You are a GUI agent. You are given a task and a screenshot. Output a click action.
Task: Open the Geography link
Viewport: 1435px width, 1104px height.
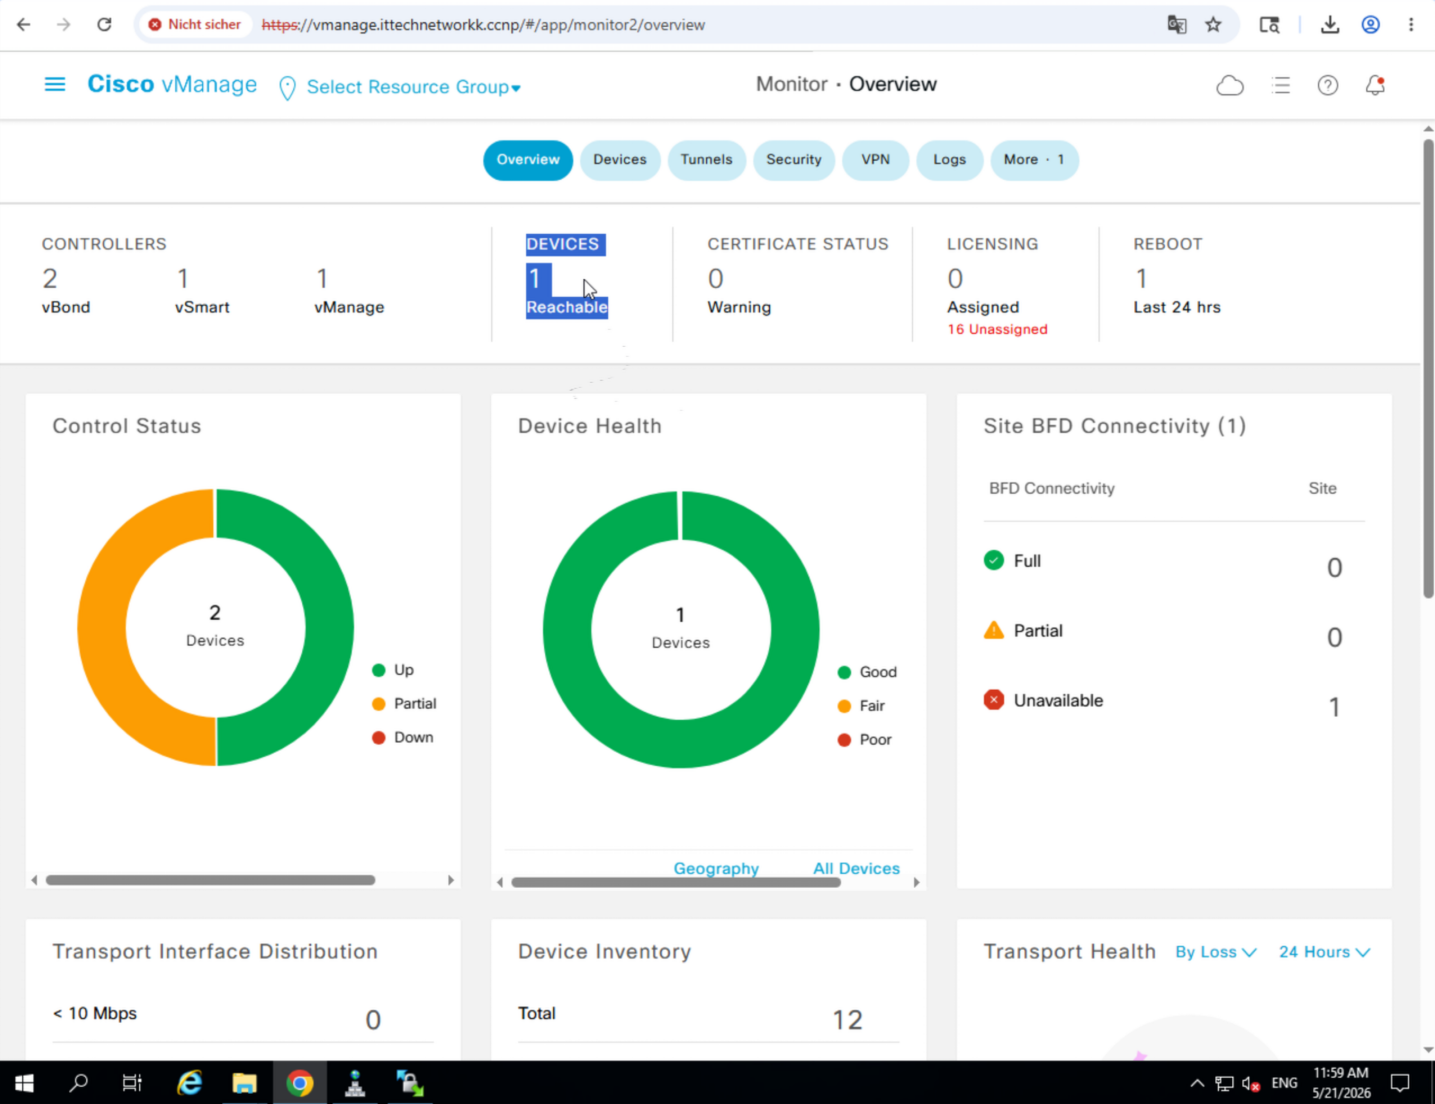(716, 868)
